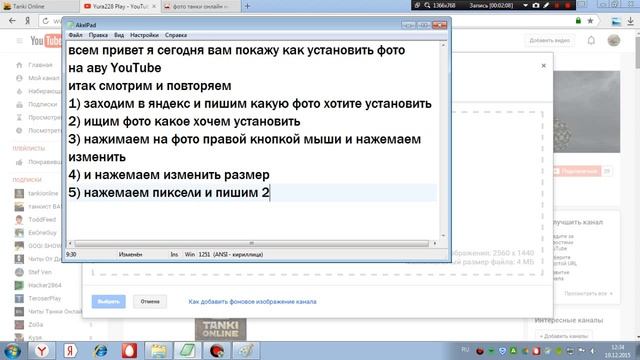Click AkelPad horizontal scrollbar right arrow
640x360 pixels.
coord(435,243)
